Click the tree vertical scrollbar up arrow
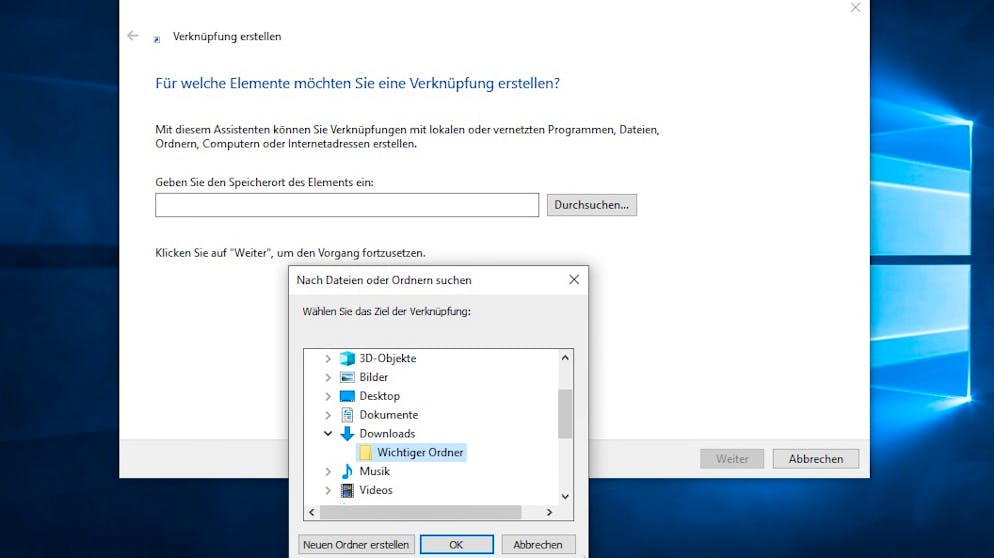This screenshot has width=994, height=558. click(565, 358)
